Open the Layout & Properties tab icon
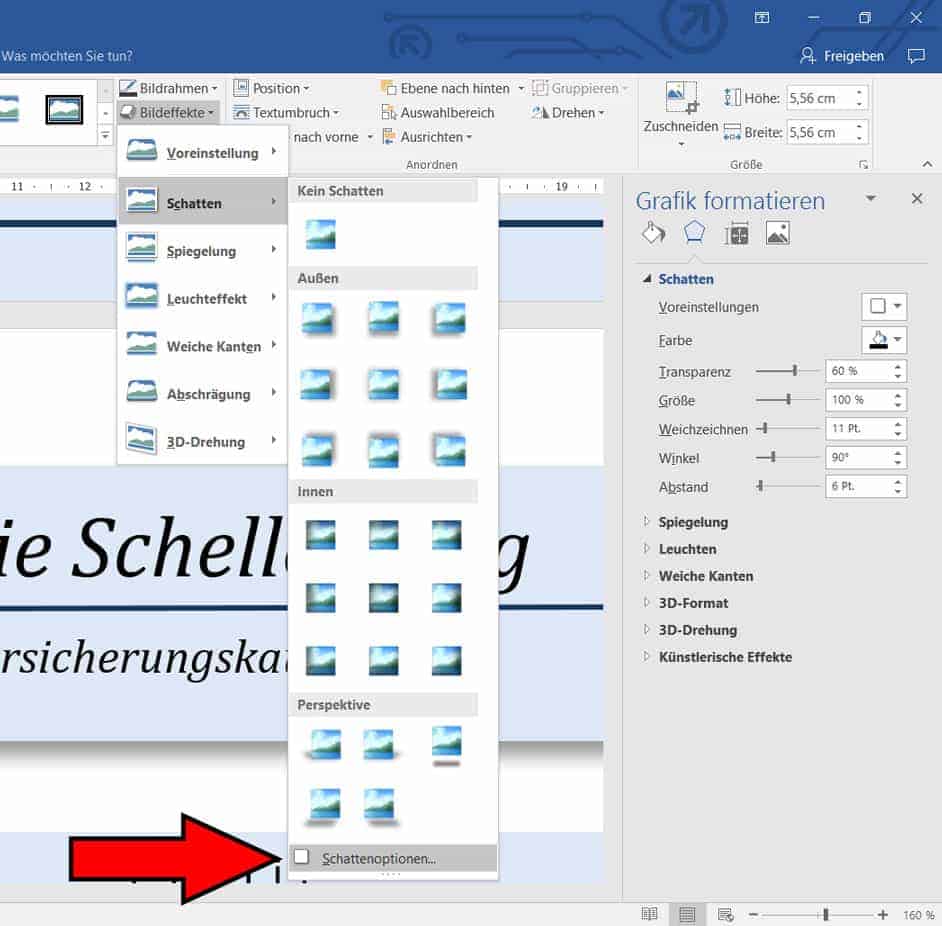942x926 pixels. [737, 233]
